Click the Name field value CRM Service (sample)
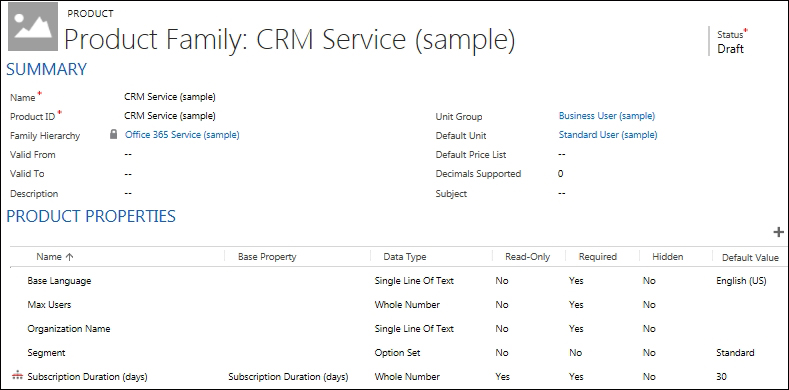The height and width of the screenshot is (390, 789). click(170, 97)
